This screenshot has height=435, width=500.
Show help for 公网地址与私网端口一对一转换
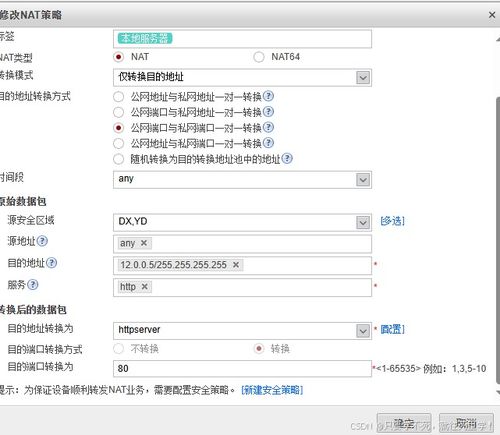pyautogui.click(x=268, y=143)
